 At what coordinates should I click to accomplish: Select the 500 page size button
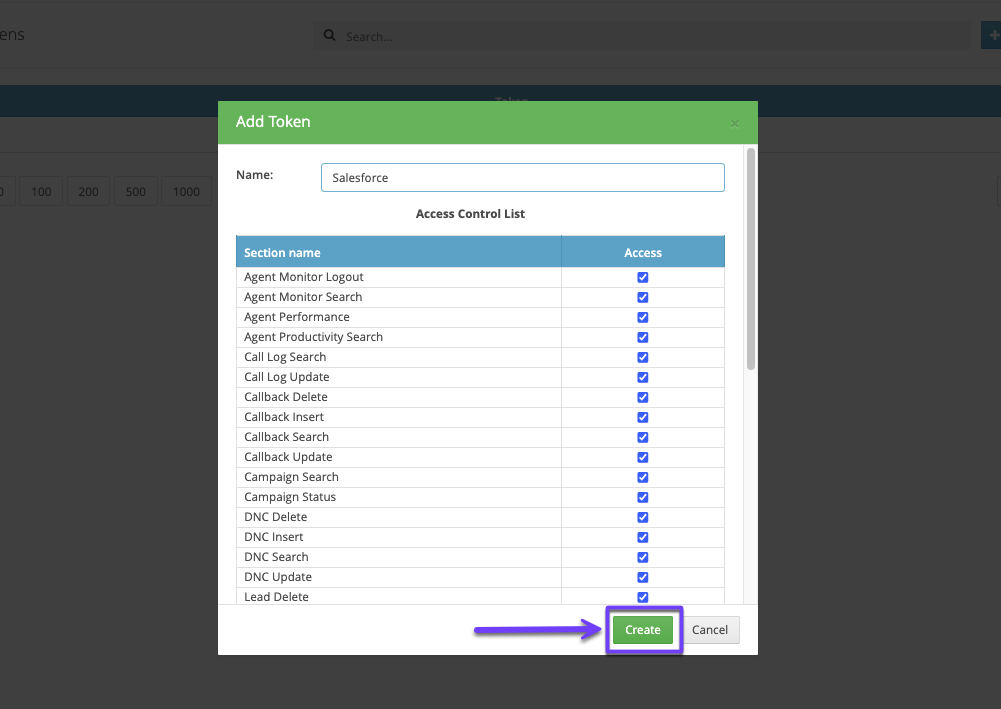136,192
